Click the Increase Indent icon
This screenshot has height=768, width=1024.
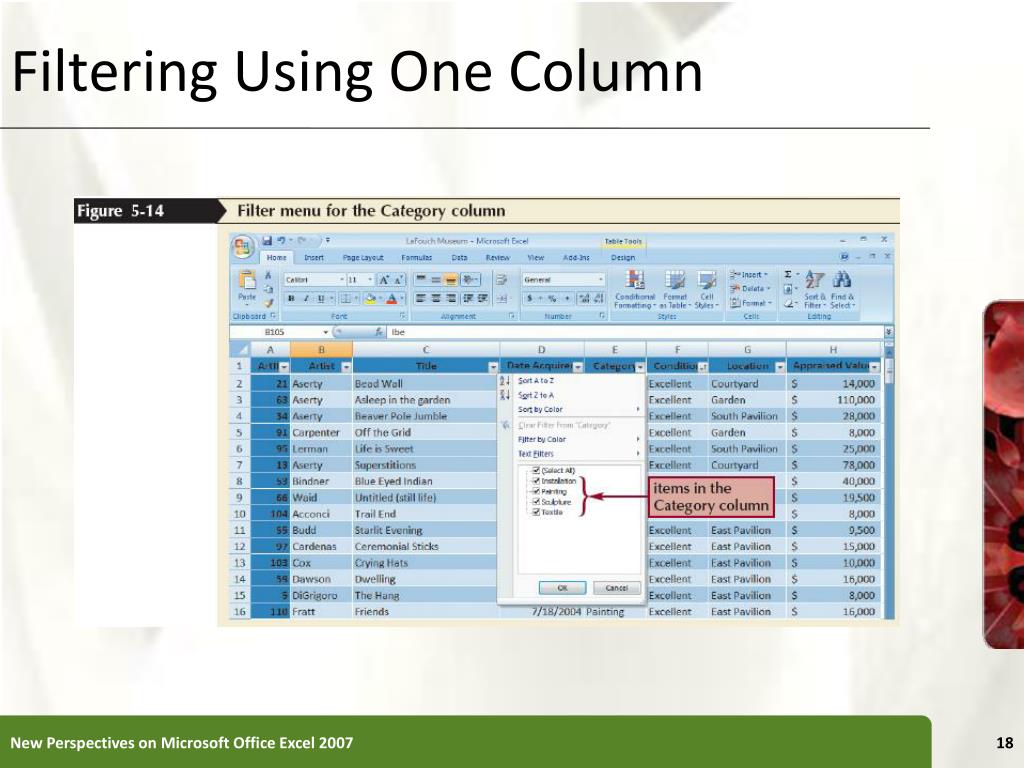[482, 298]
